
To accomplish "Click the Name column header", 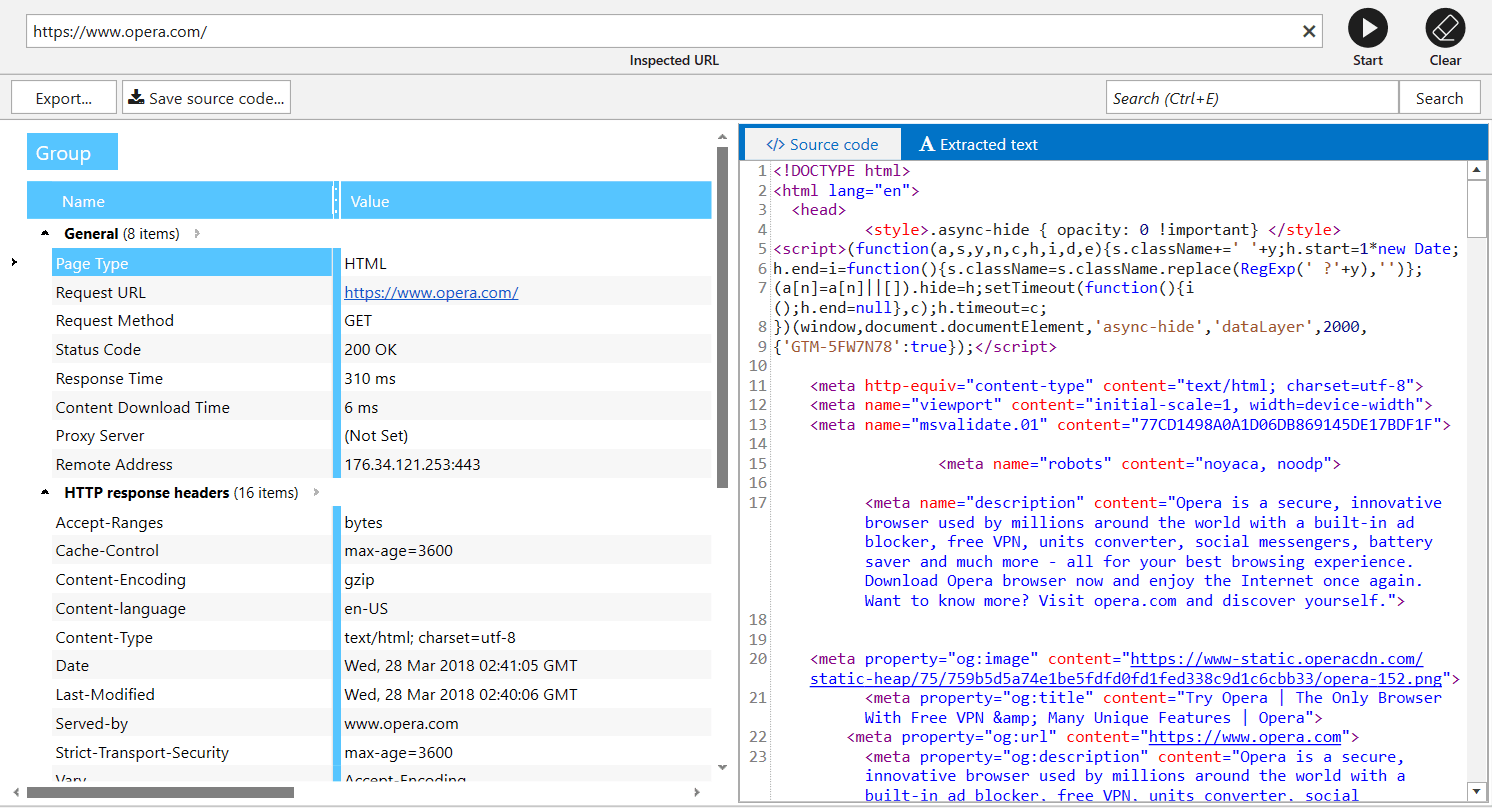I will click(x=180, y=201).
